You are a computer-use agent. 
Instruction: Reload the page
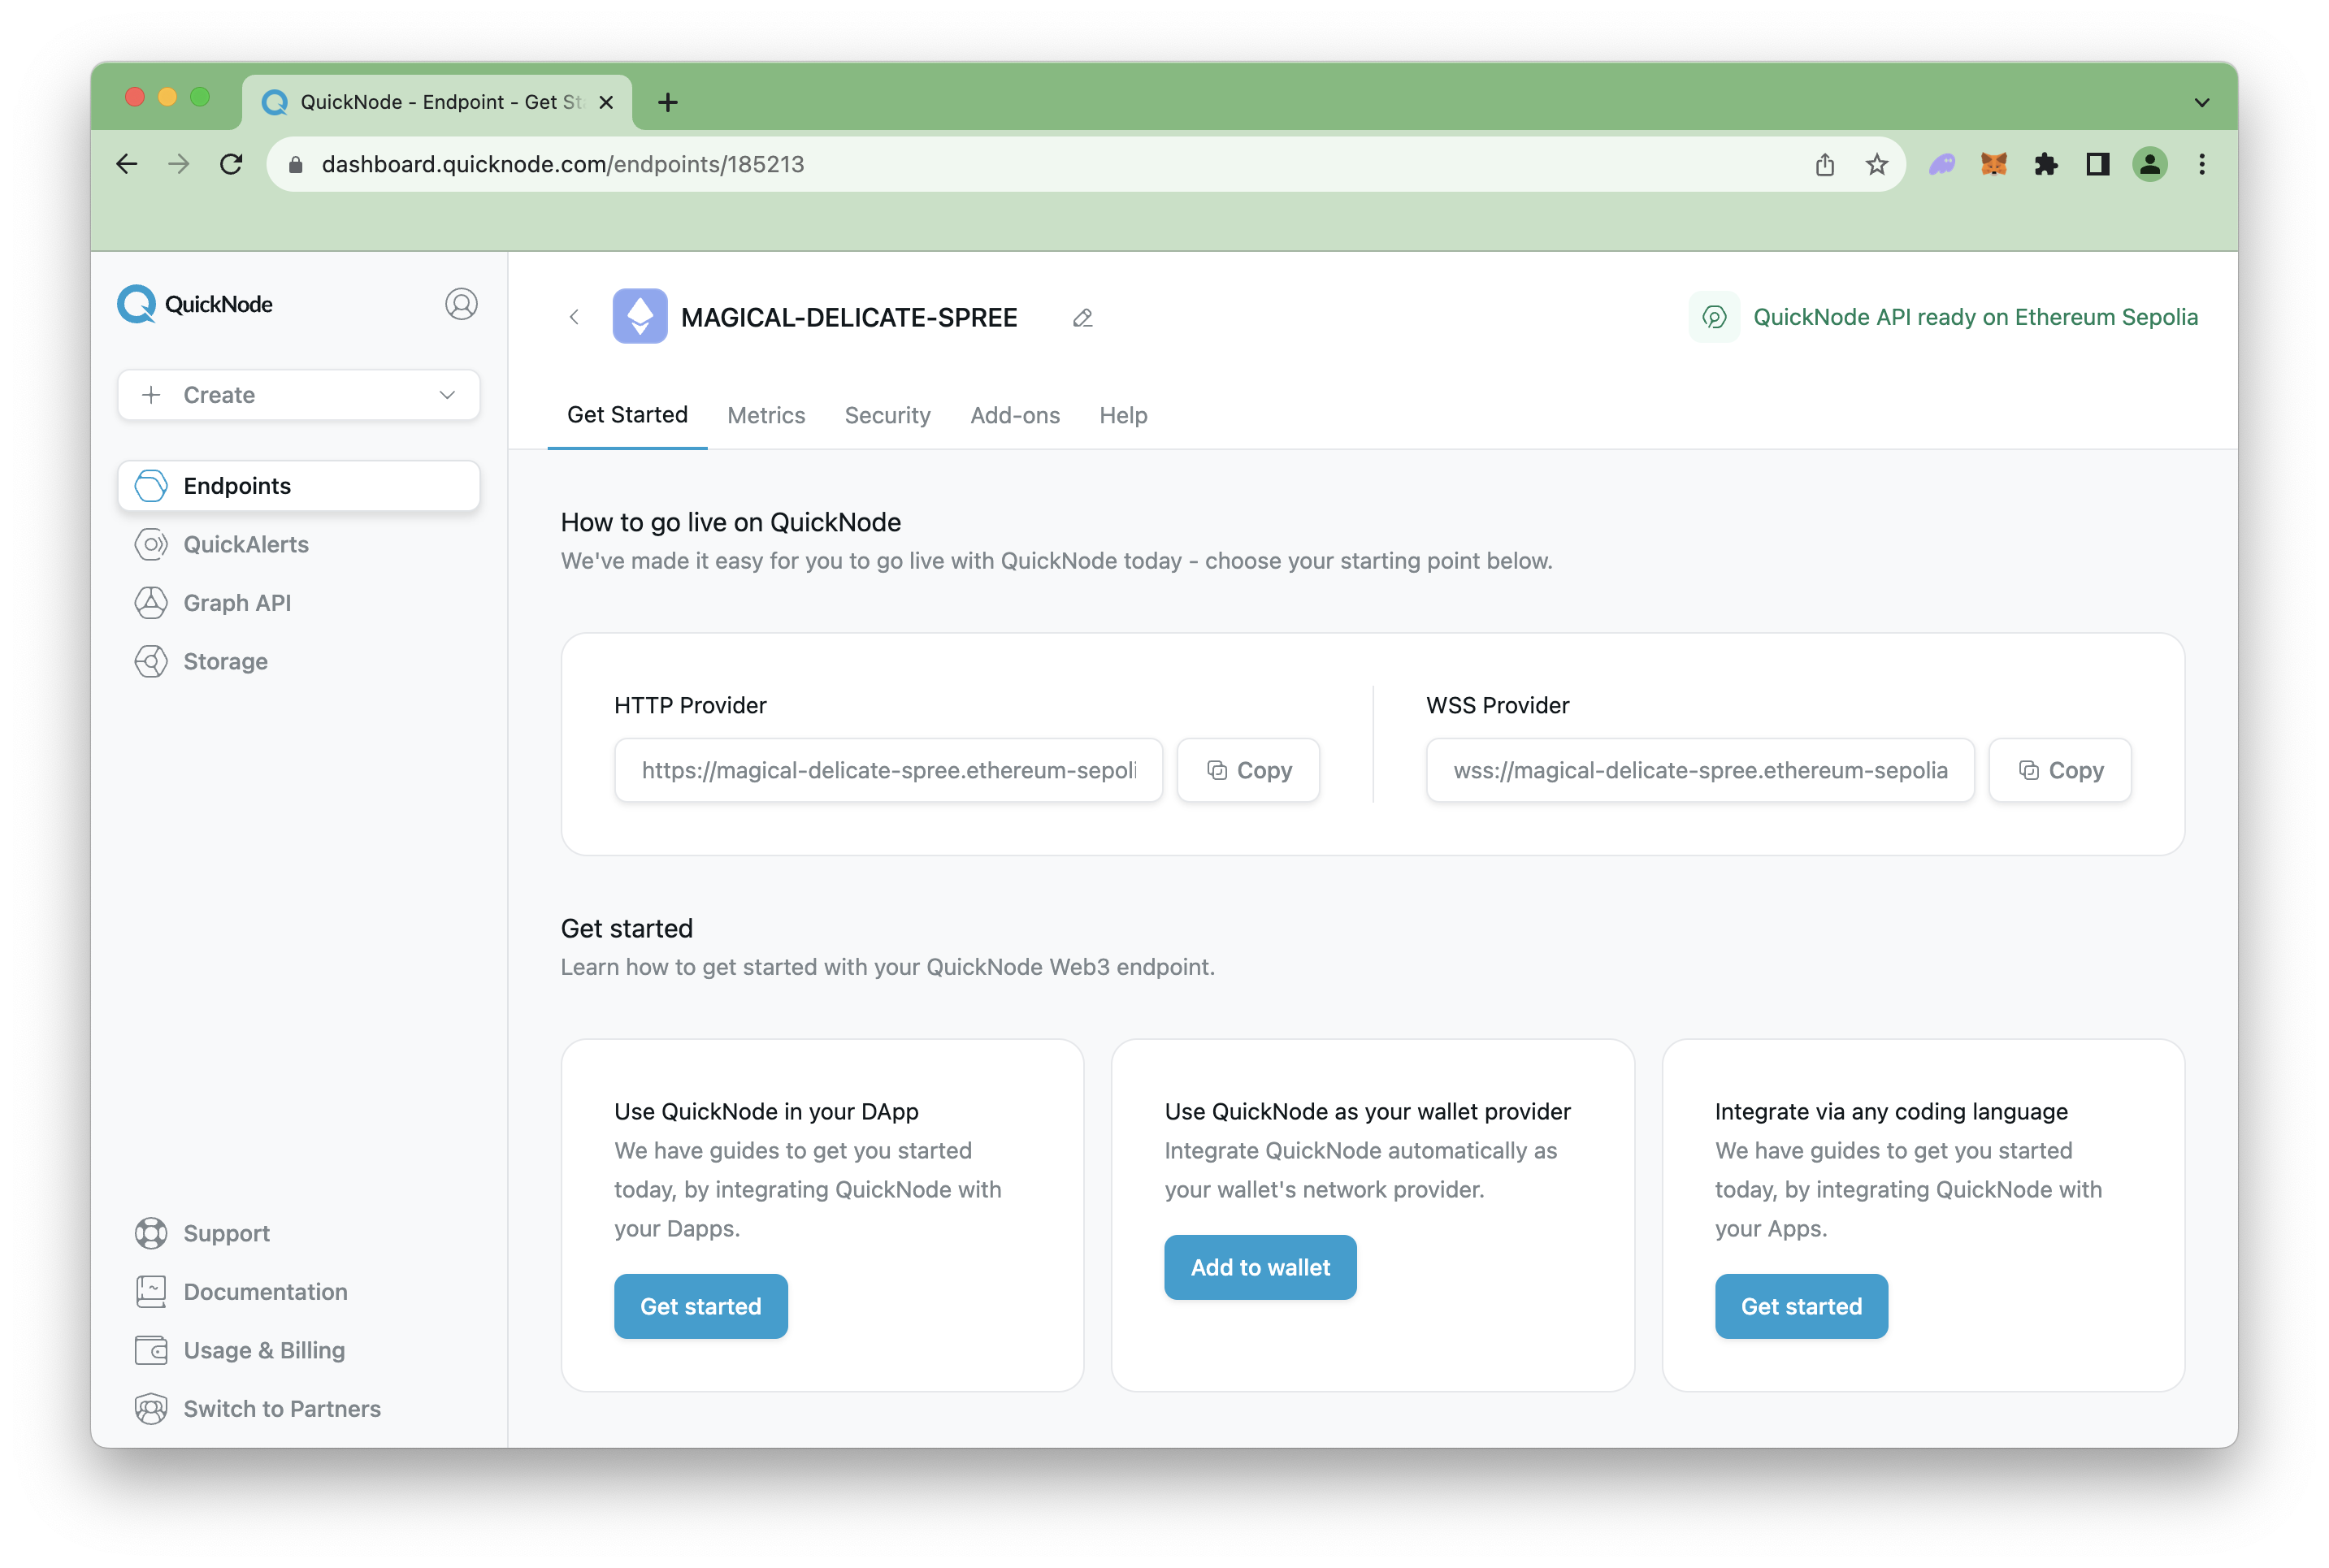tap(231, 164)
